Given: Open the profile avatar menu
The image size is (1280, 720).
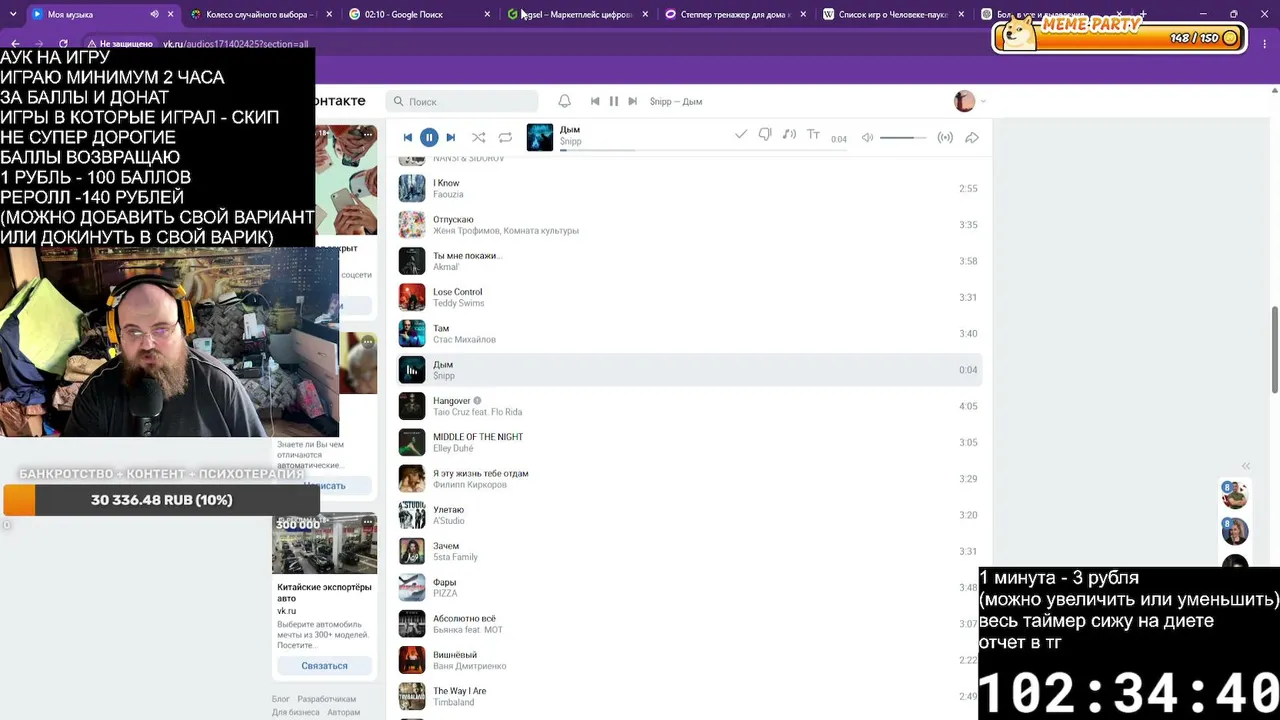Looking at the screenshot, I should 964,101.
